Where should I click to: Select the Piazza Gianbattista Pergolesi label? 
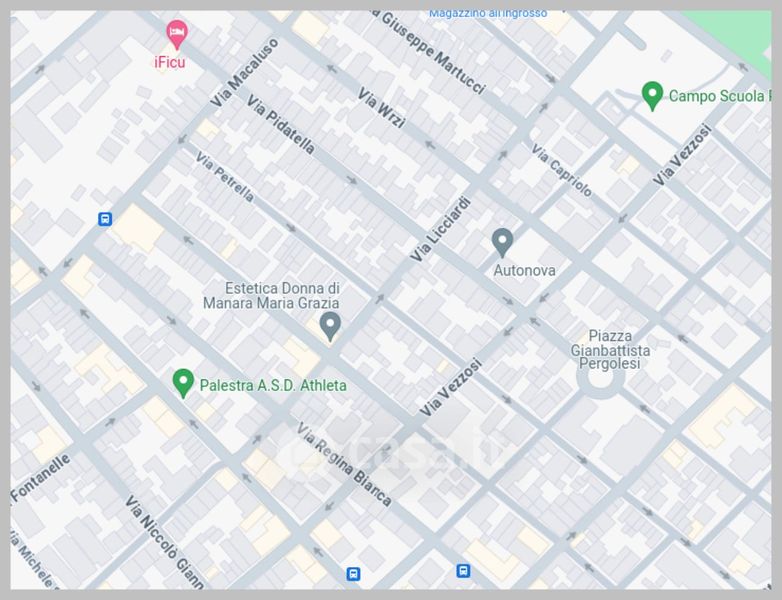610,350
